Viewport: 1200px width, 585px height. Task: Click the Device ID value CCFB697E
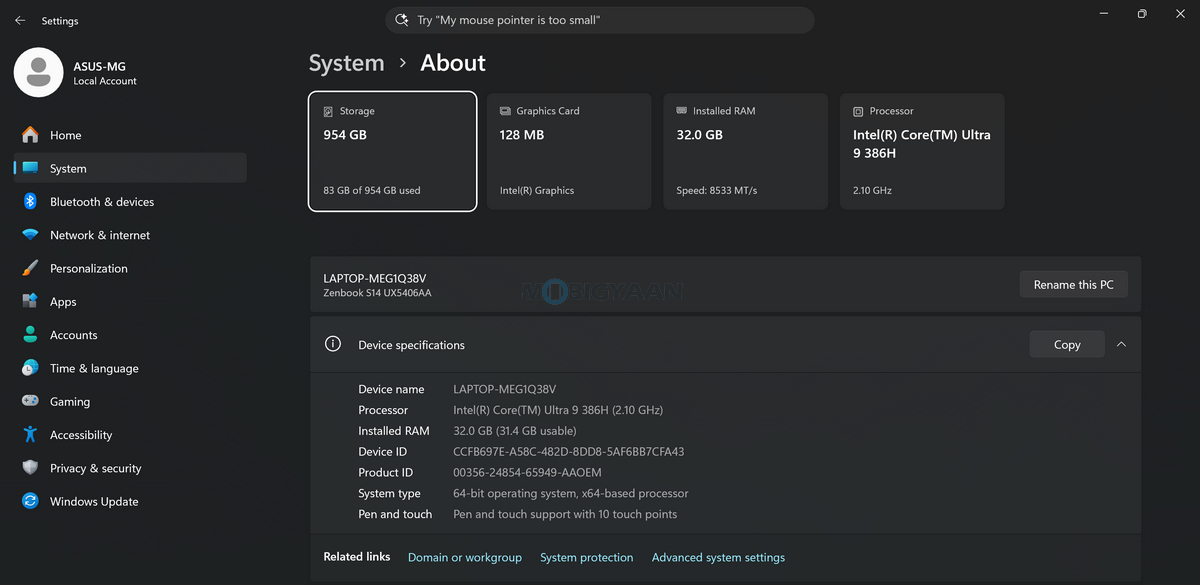569,451
